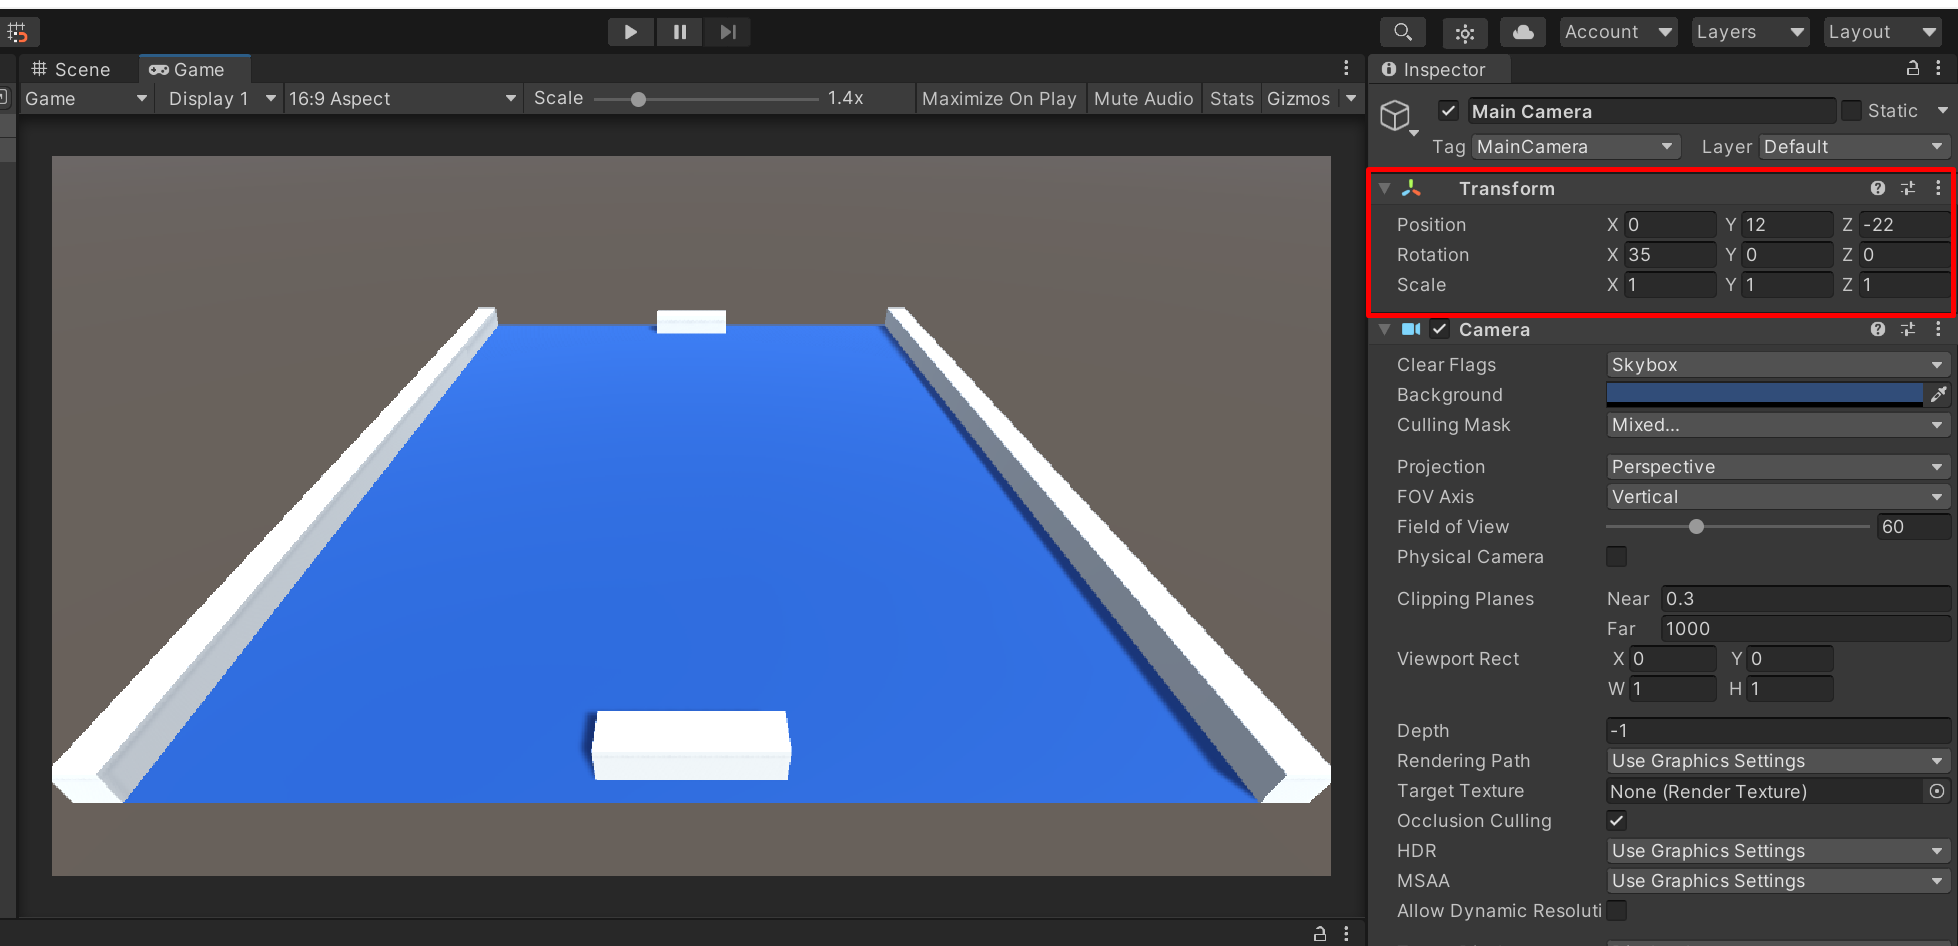Open the cloud services icon
The height and width of the screenshot is (946, 1958).
(1523, 32)
